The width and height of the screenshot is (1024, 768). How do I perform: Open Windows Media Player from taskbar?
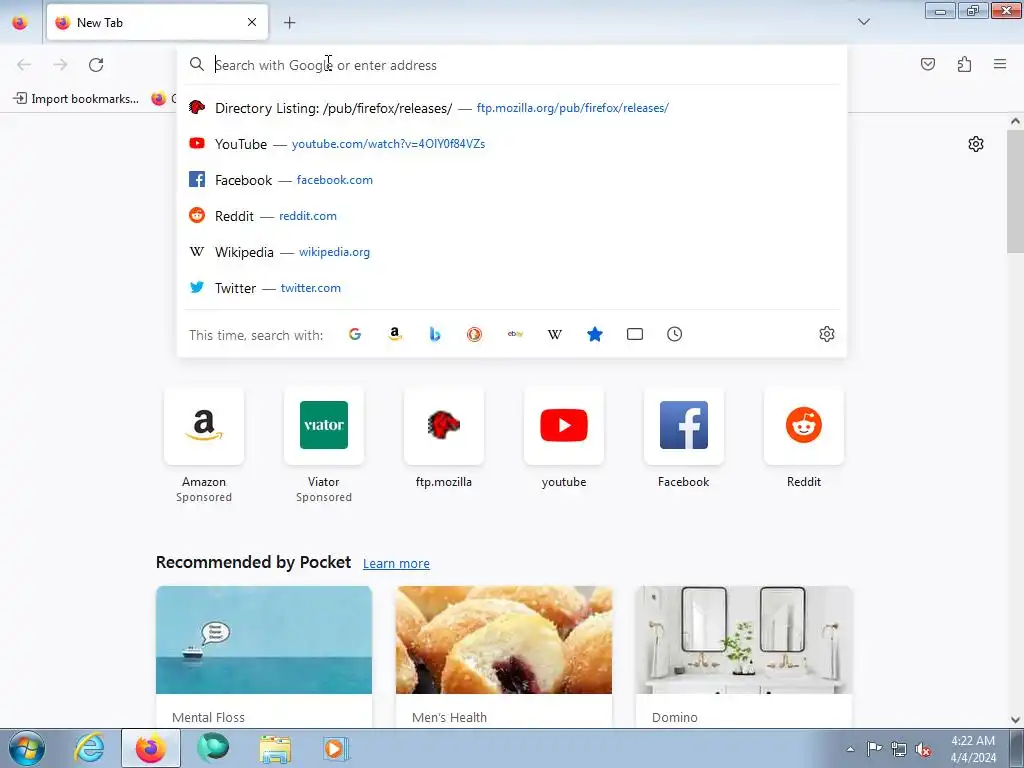[336, 748]
